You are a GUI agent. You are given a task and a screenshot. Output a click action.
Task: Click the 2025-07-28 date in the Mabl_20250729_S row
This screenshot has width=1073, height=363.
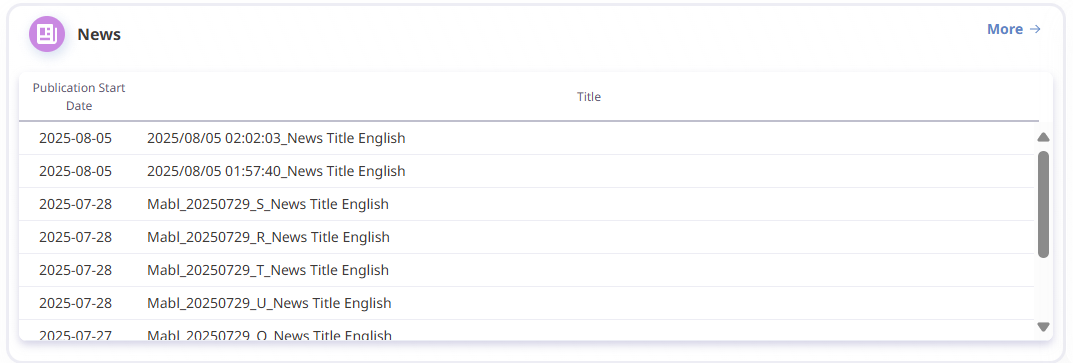(75, 204)
